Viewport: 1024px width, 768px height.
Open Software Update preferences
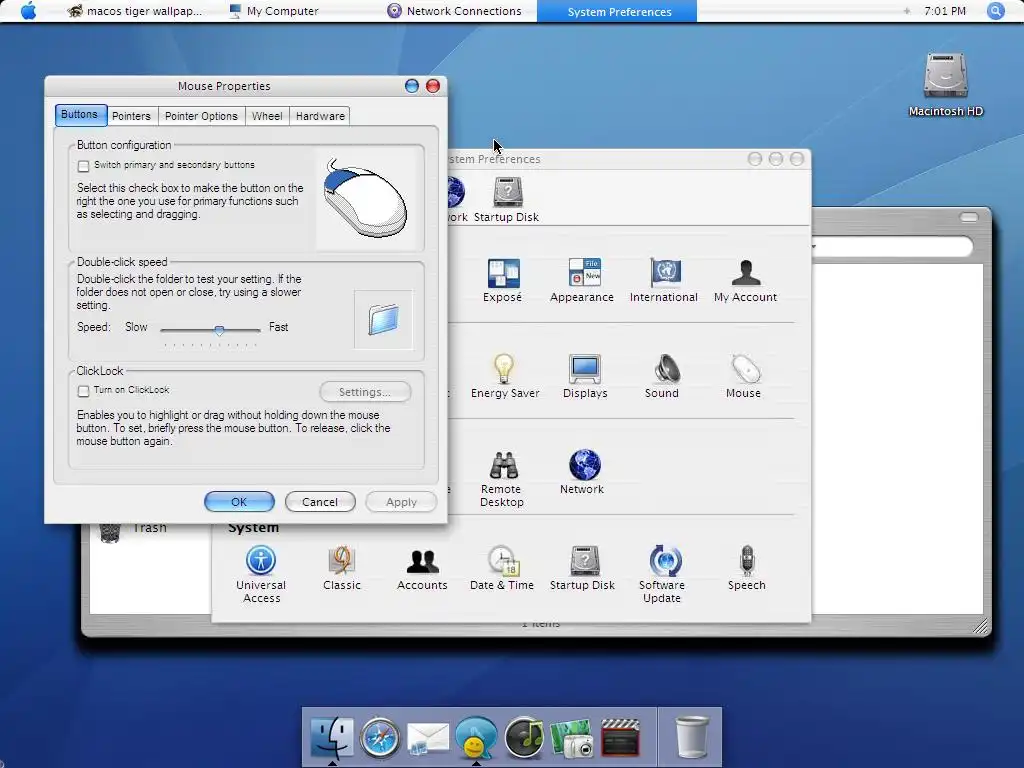coord(662,573)
